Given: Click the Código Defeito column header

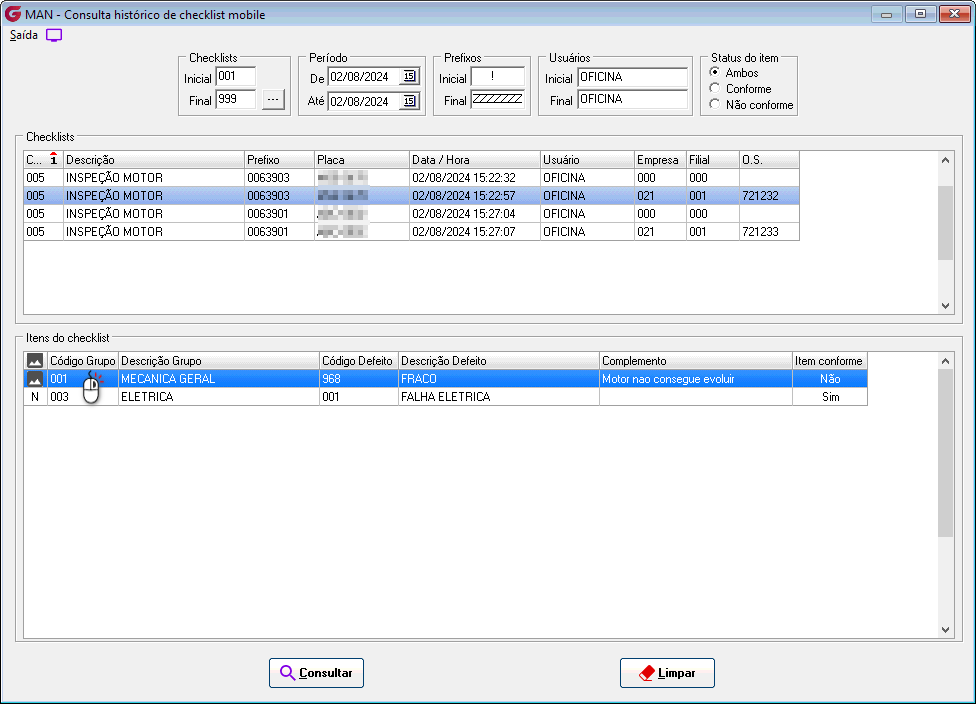Looking at the screenshot, I should pyautogui.click(x=359, y=361).
